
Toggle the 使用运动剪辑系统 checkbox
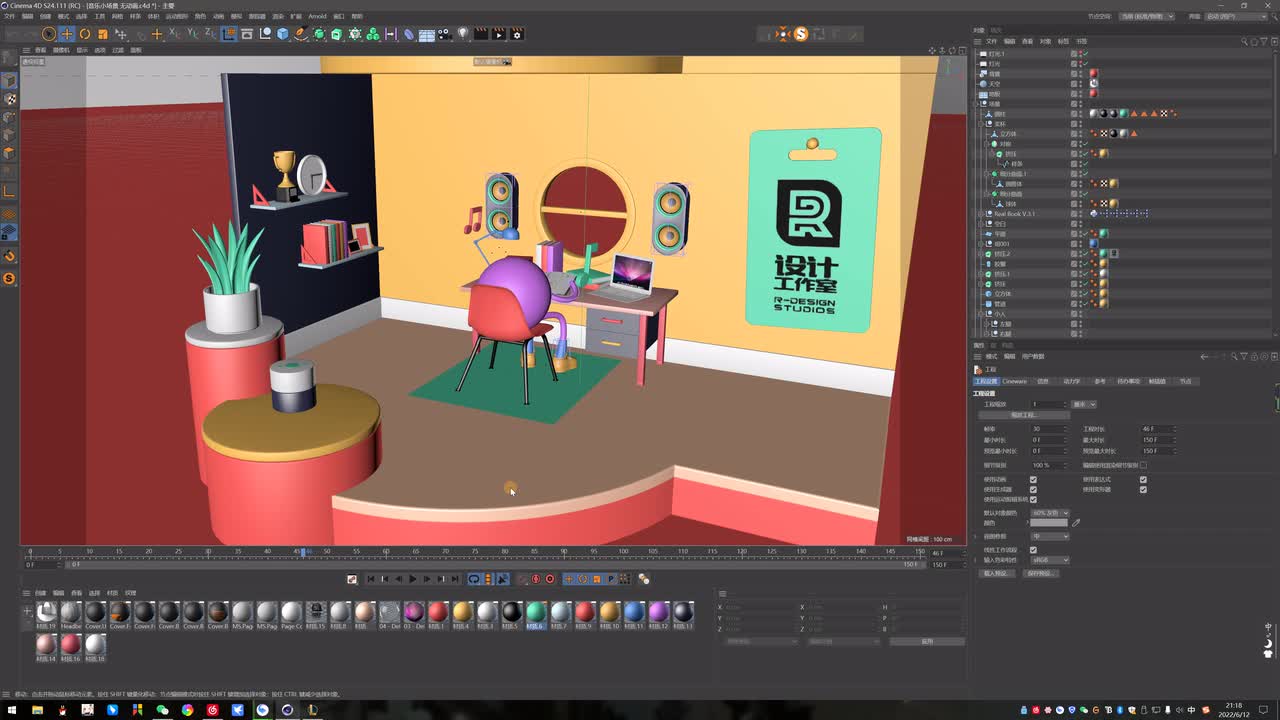[x=1033, y=499]
